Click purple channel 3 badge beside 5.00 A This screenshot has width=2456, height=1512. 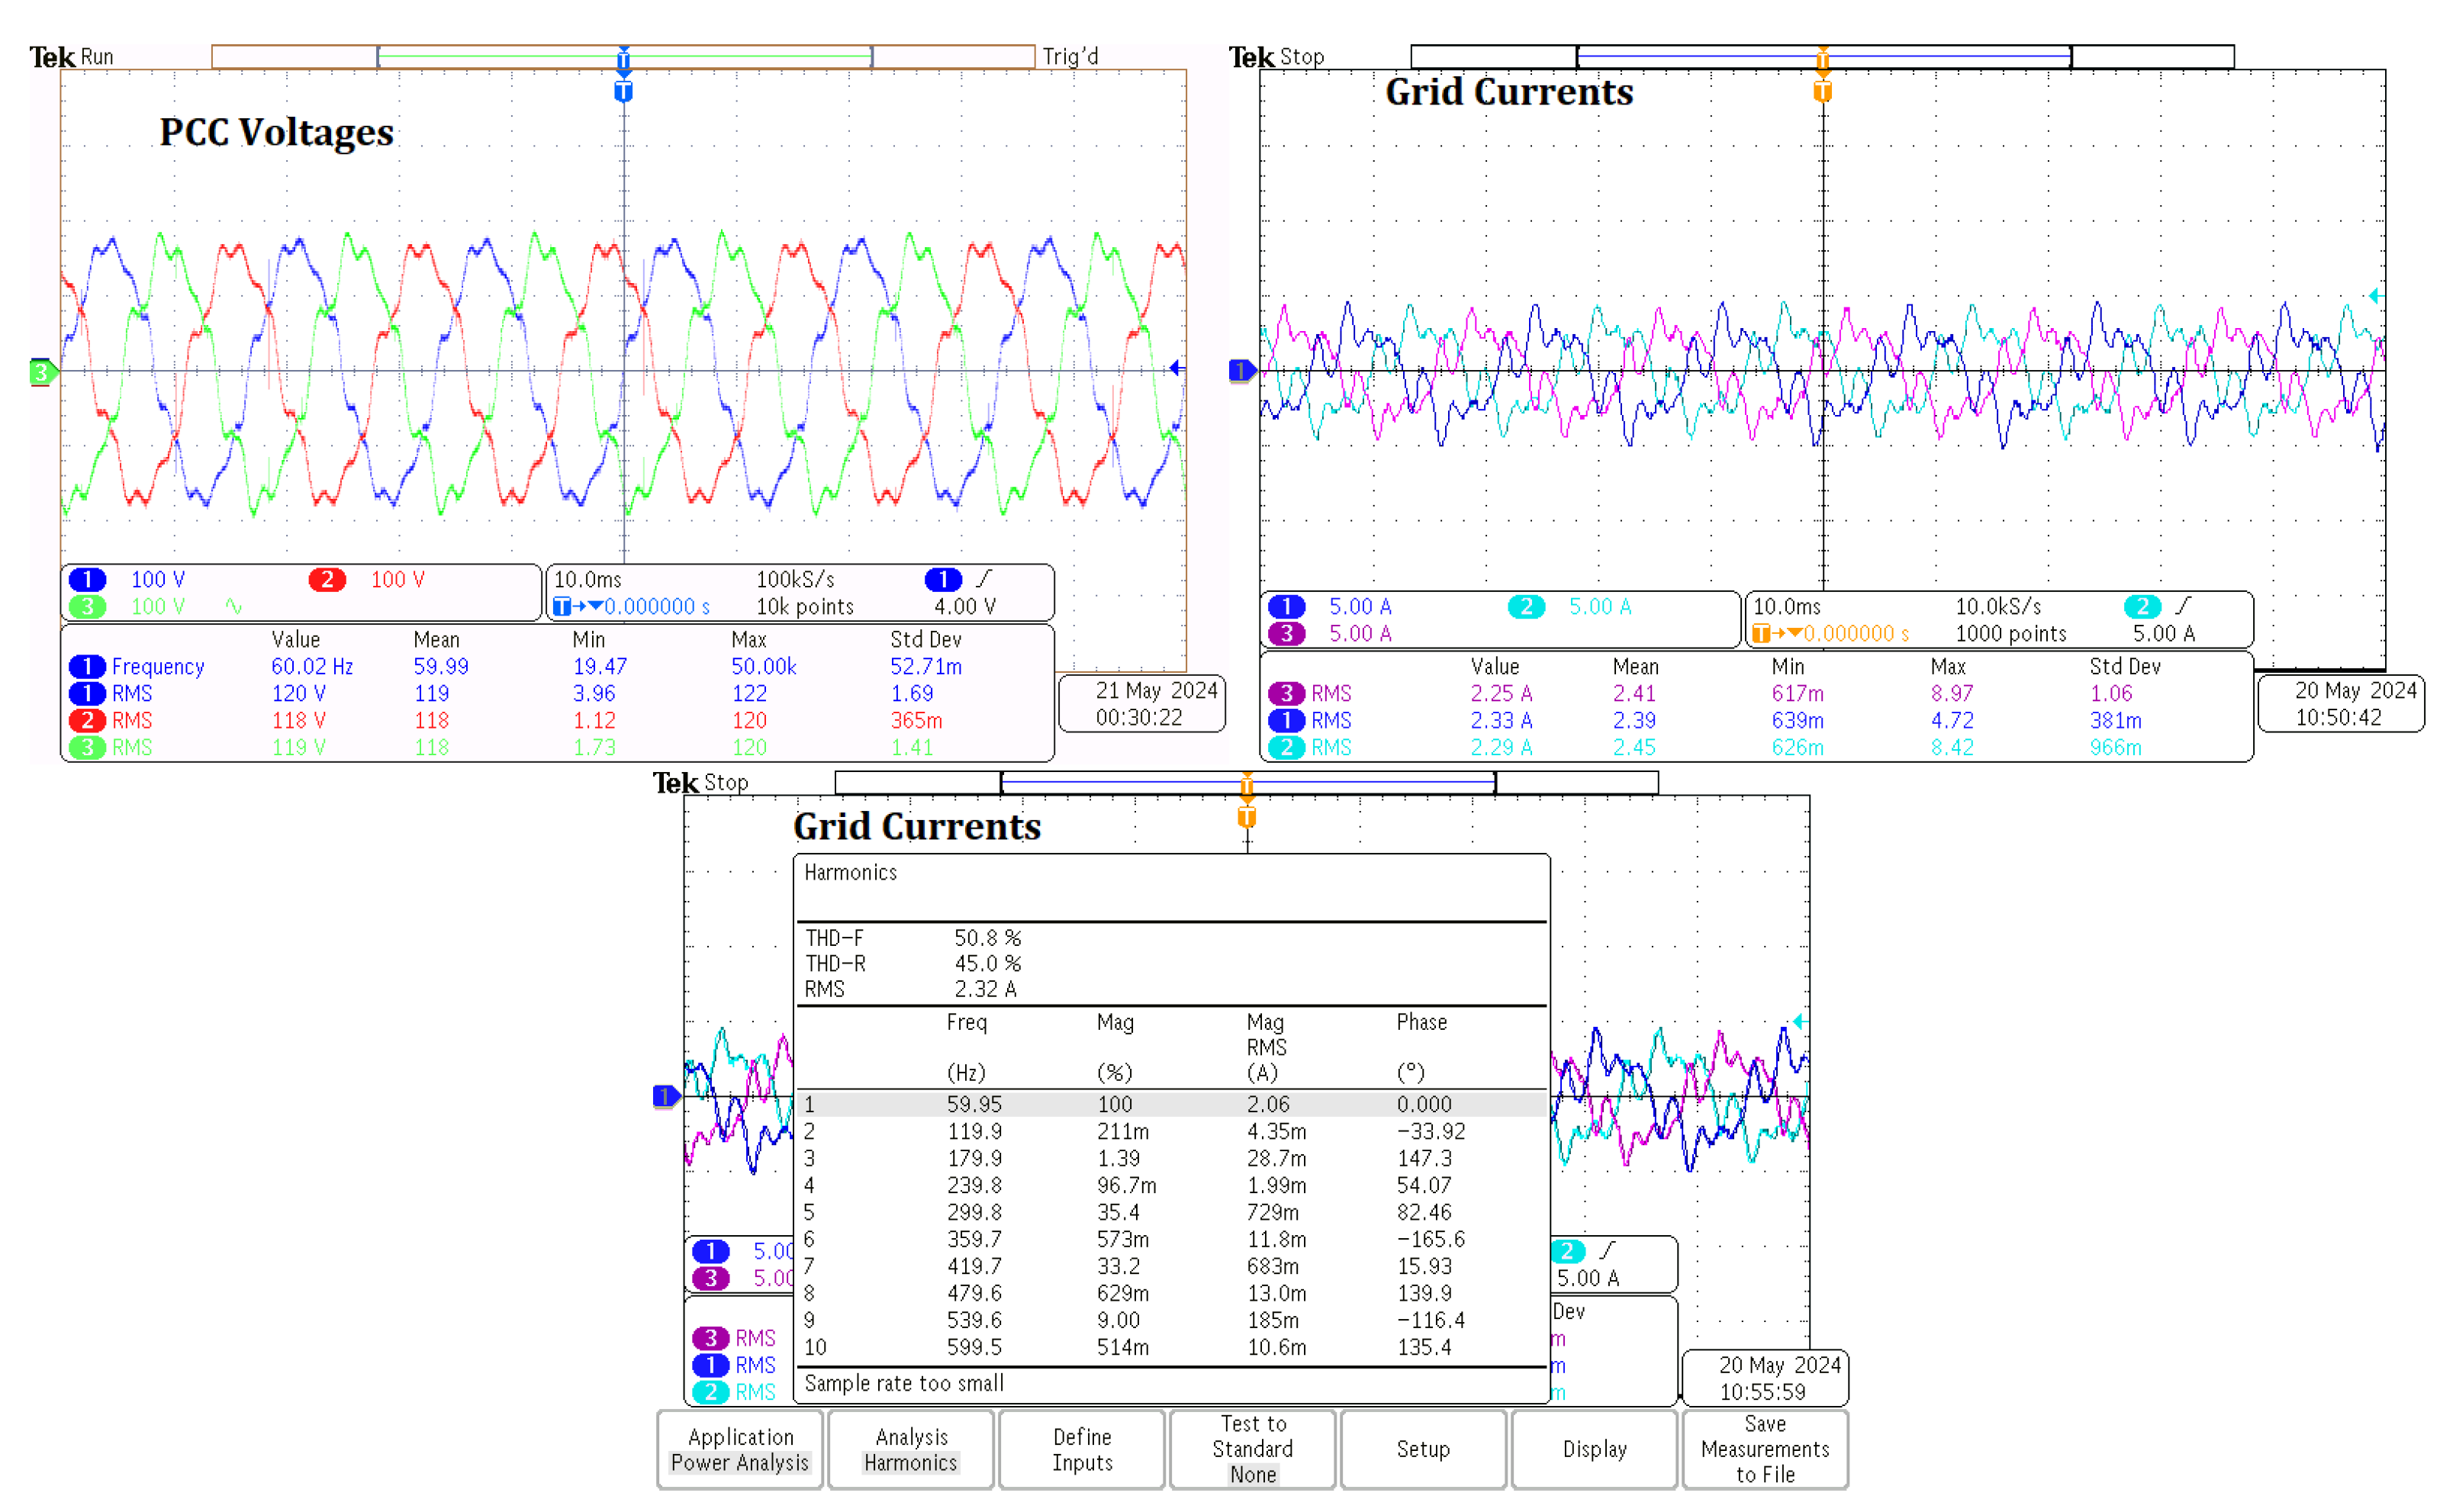tap(1286, 633)
